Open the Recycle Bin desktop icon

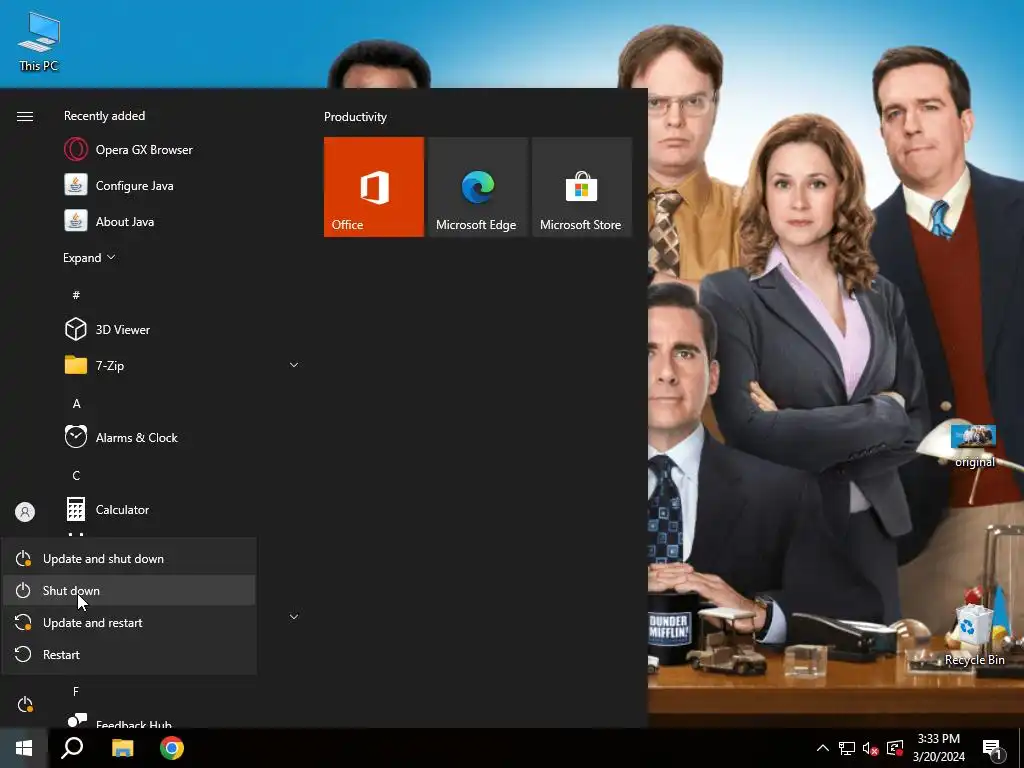pyautogui.click(x=974, y=635)
